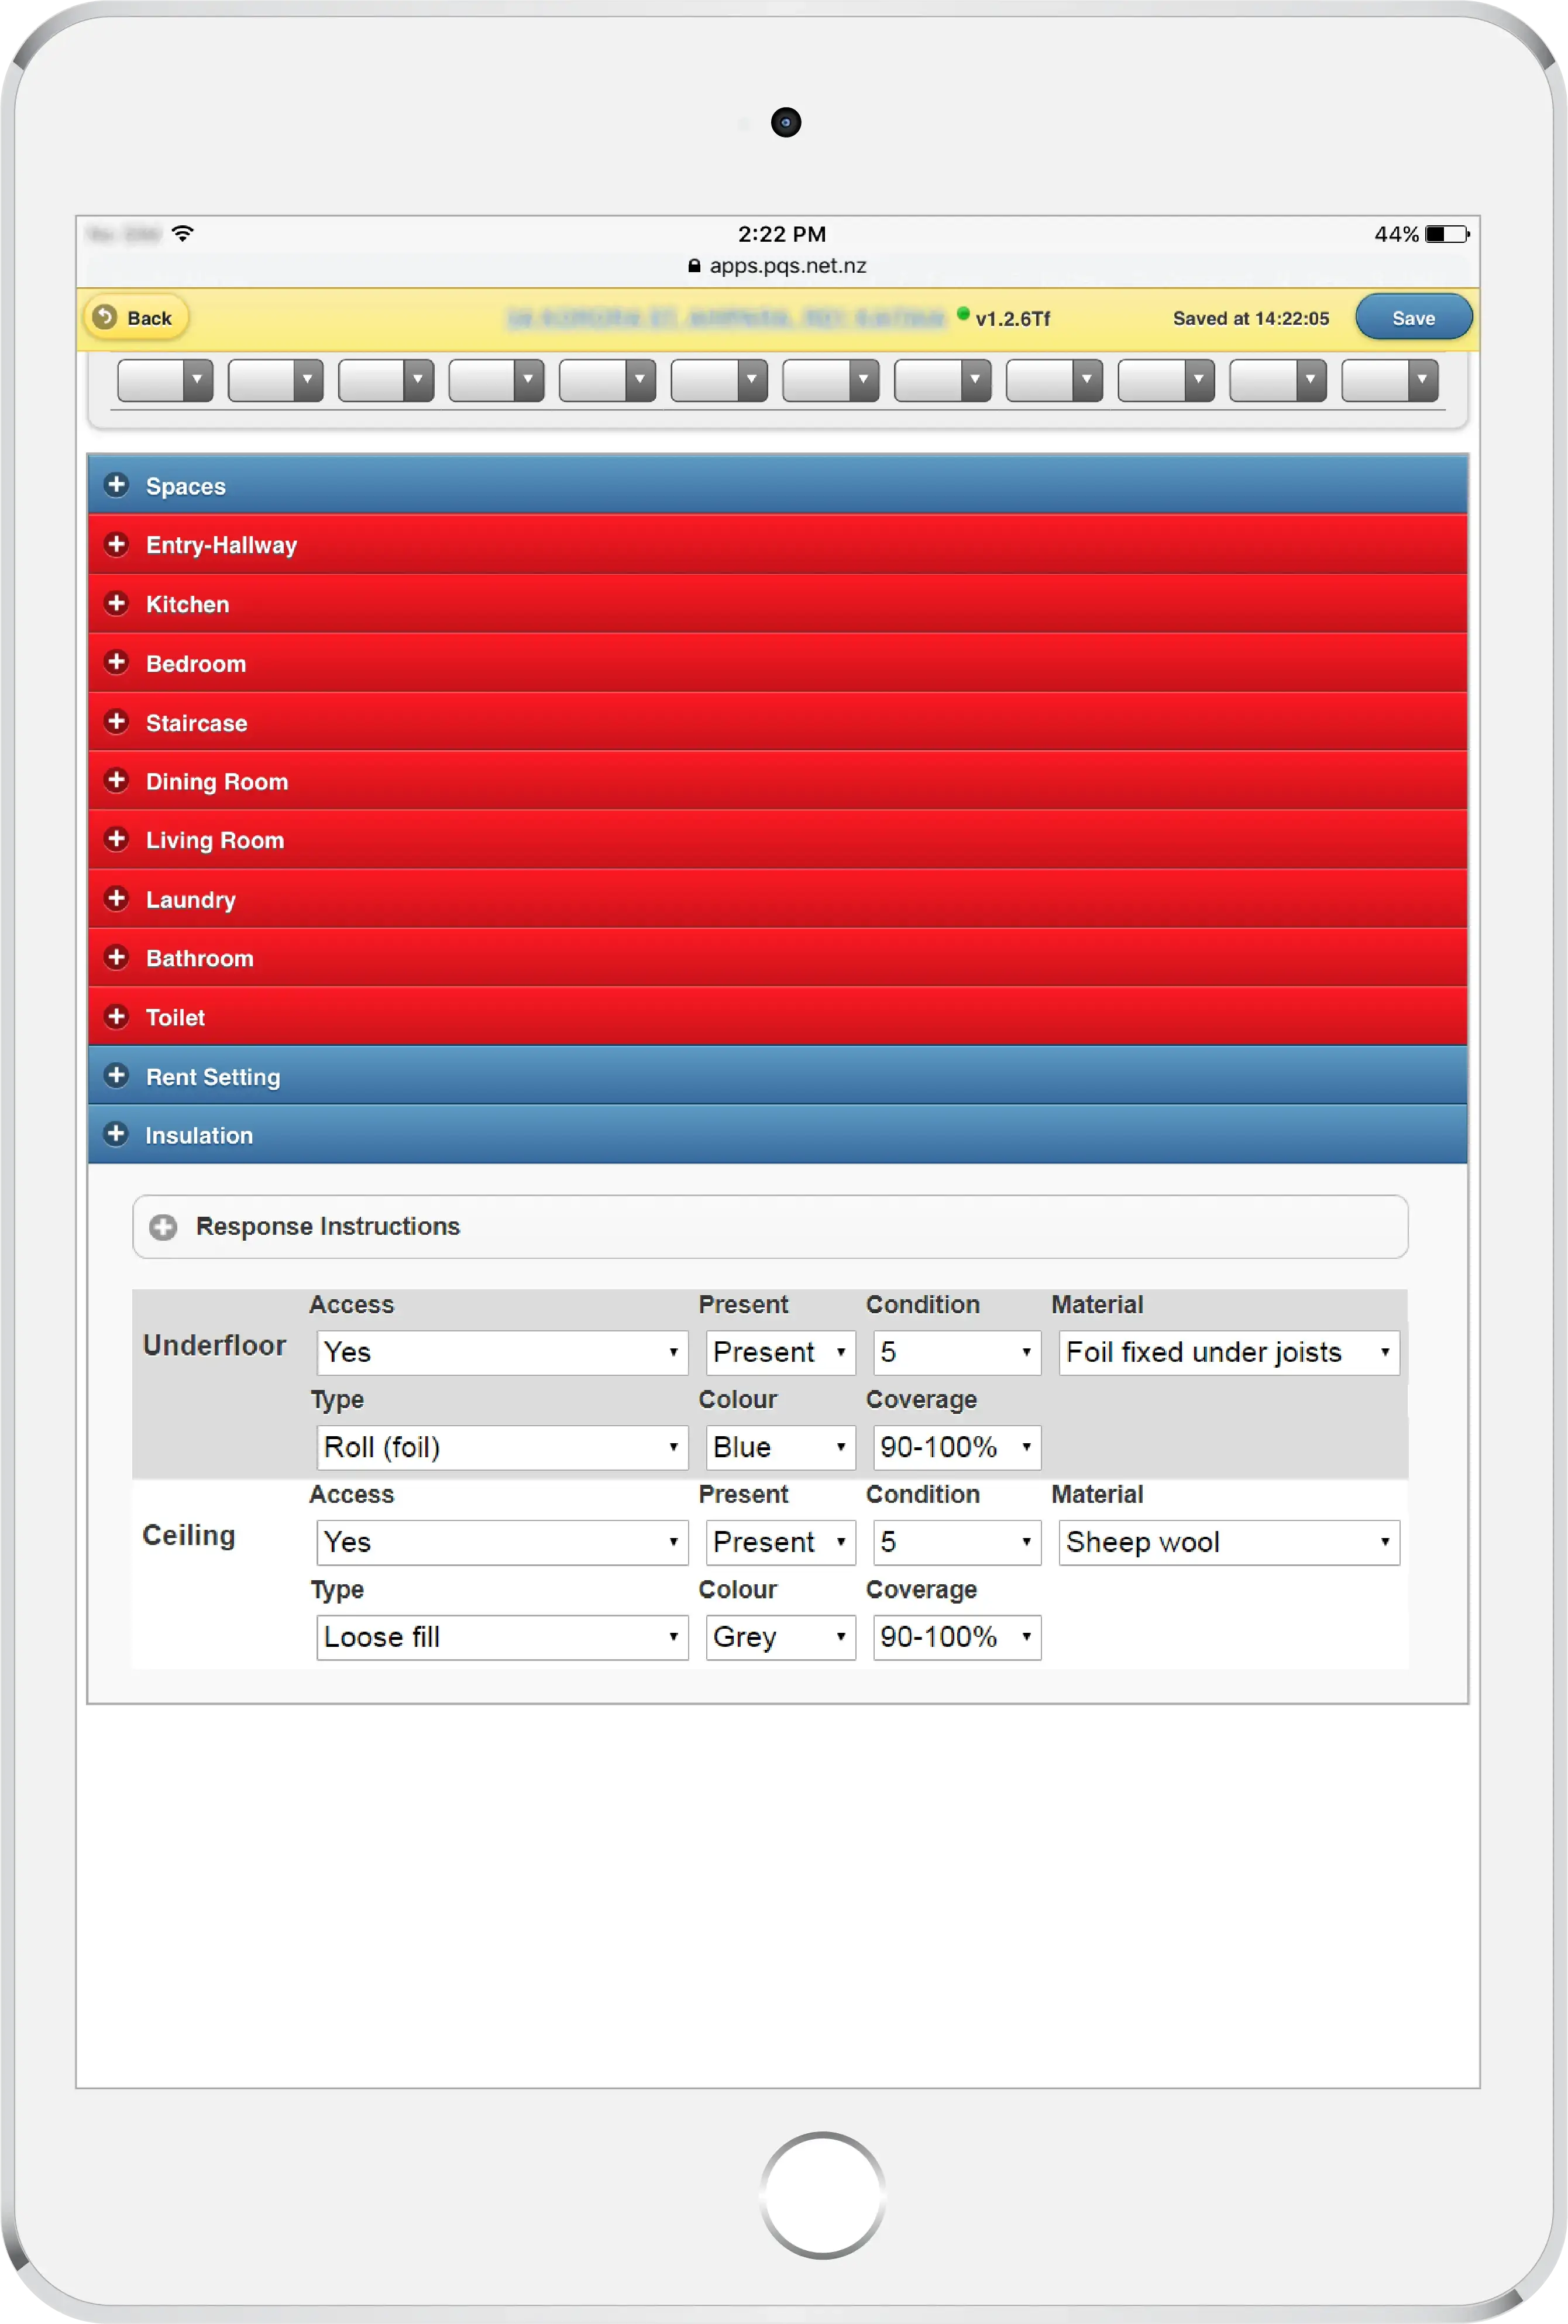The height and width of the screenshot is (2324, 1568).
Task: Click the plus icon beside Laundry
Action: point(116,899)
